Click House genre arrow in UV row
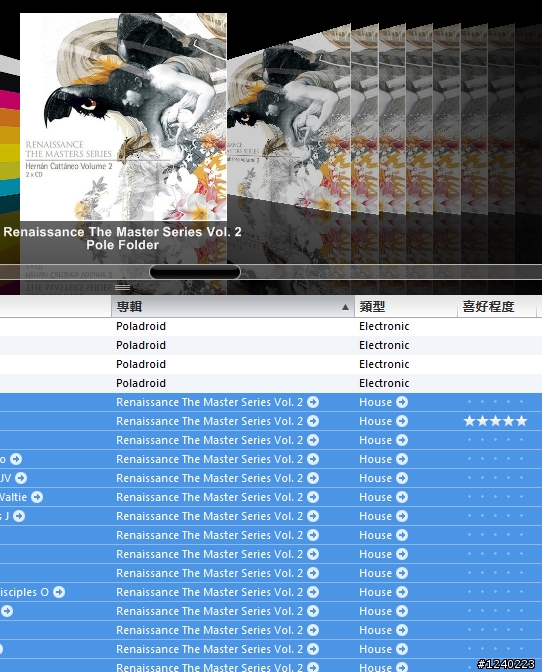 coord(401,478)
